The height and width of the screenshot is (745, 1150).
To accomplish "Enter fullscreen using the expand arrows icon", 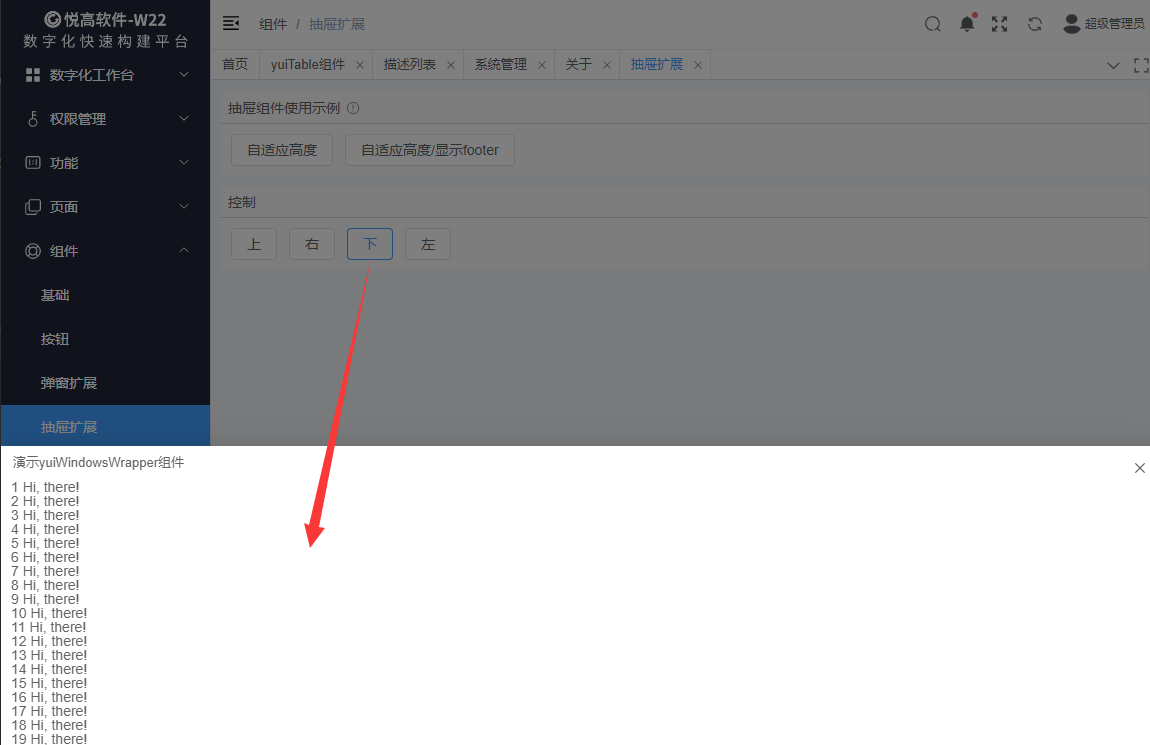I will (x=1000, y=23).
